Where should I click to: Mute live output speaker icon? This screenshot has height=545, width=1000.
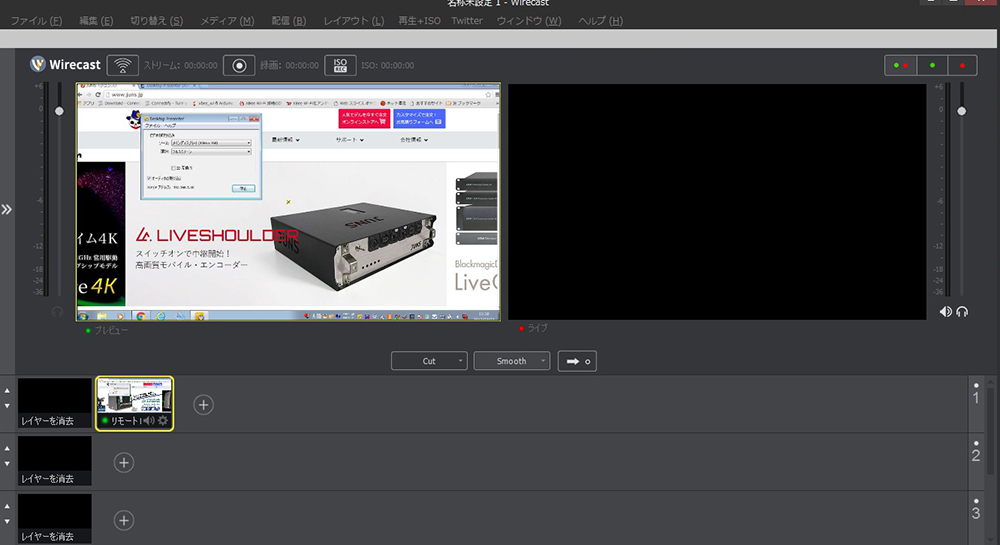[946, 312]
